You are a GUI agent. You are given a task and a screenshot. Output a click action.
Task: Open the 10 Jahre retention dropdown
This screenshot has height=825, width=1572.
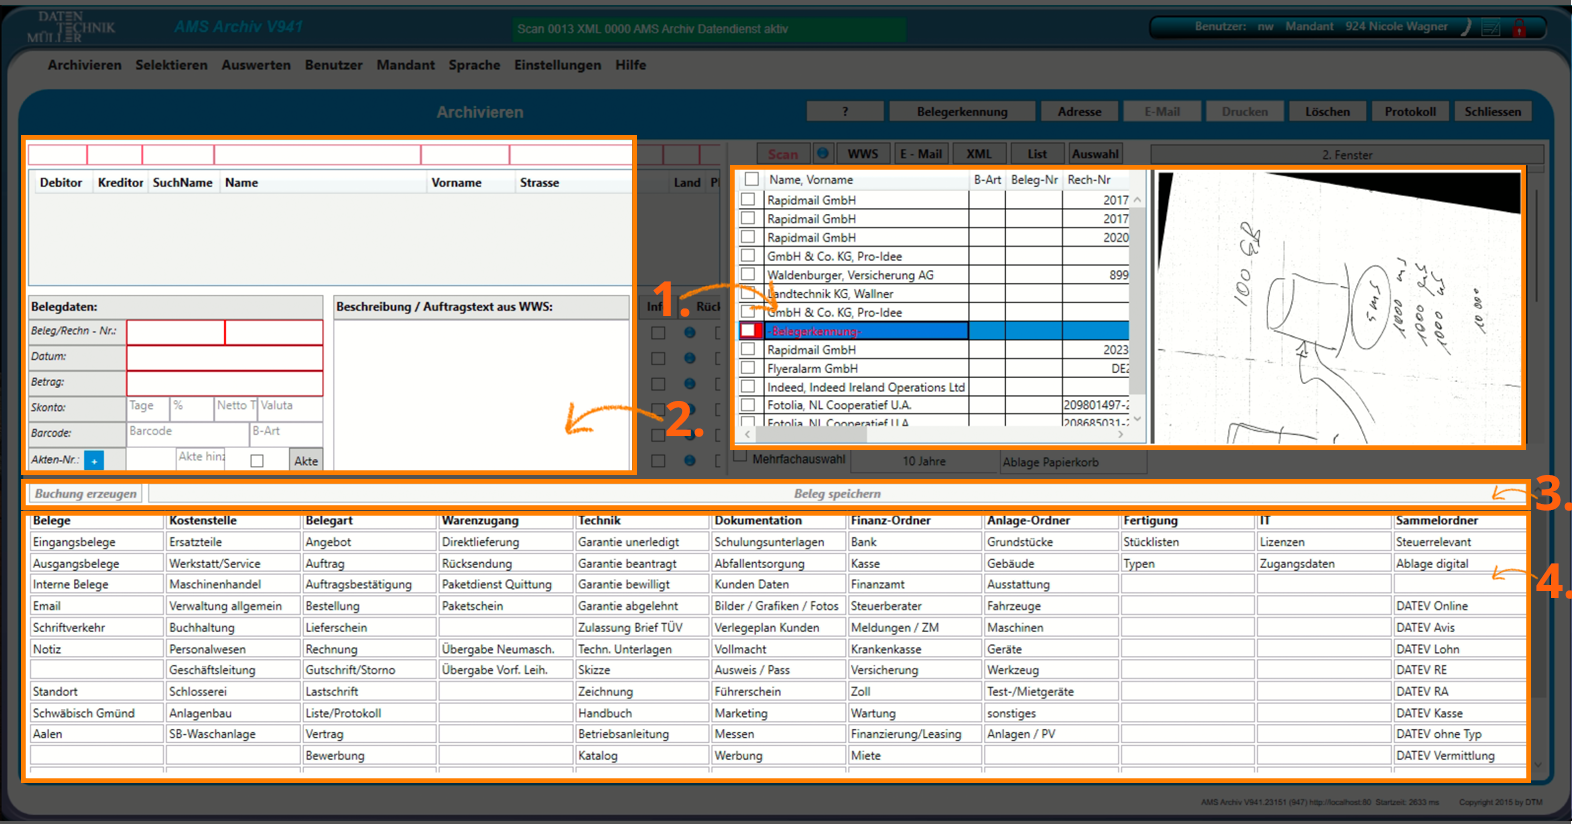tap(923, 461)
